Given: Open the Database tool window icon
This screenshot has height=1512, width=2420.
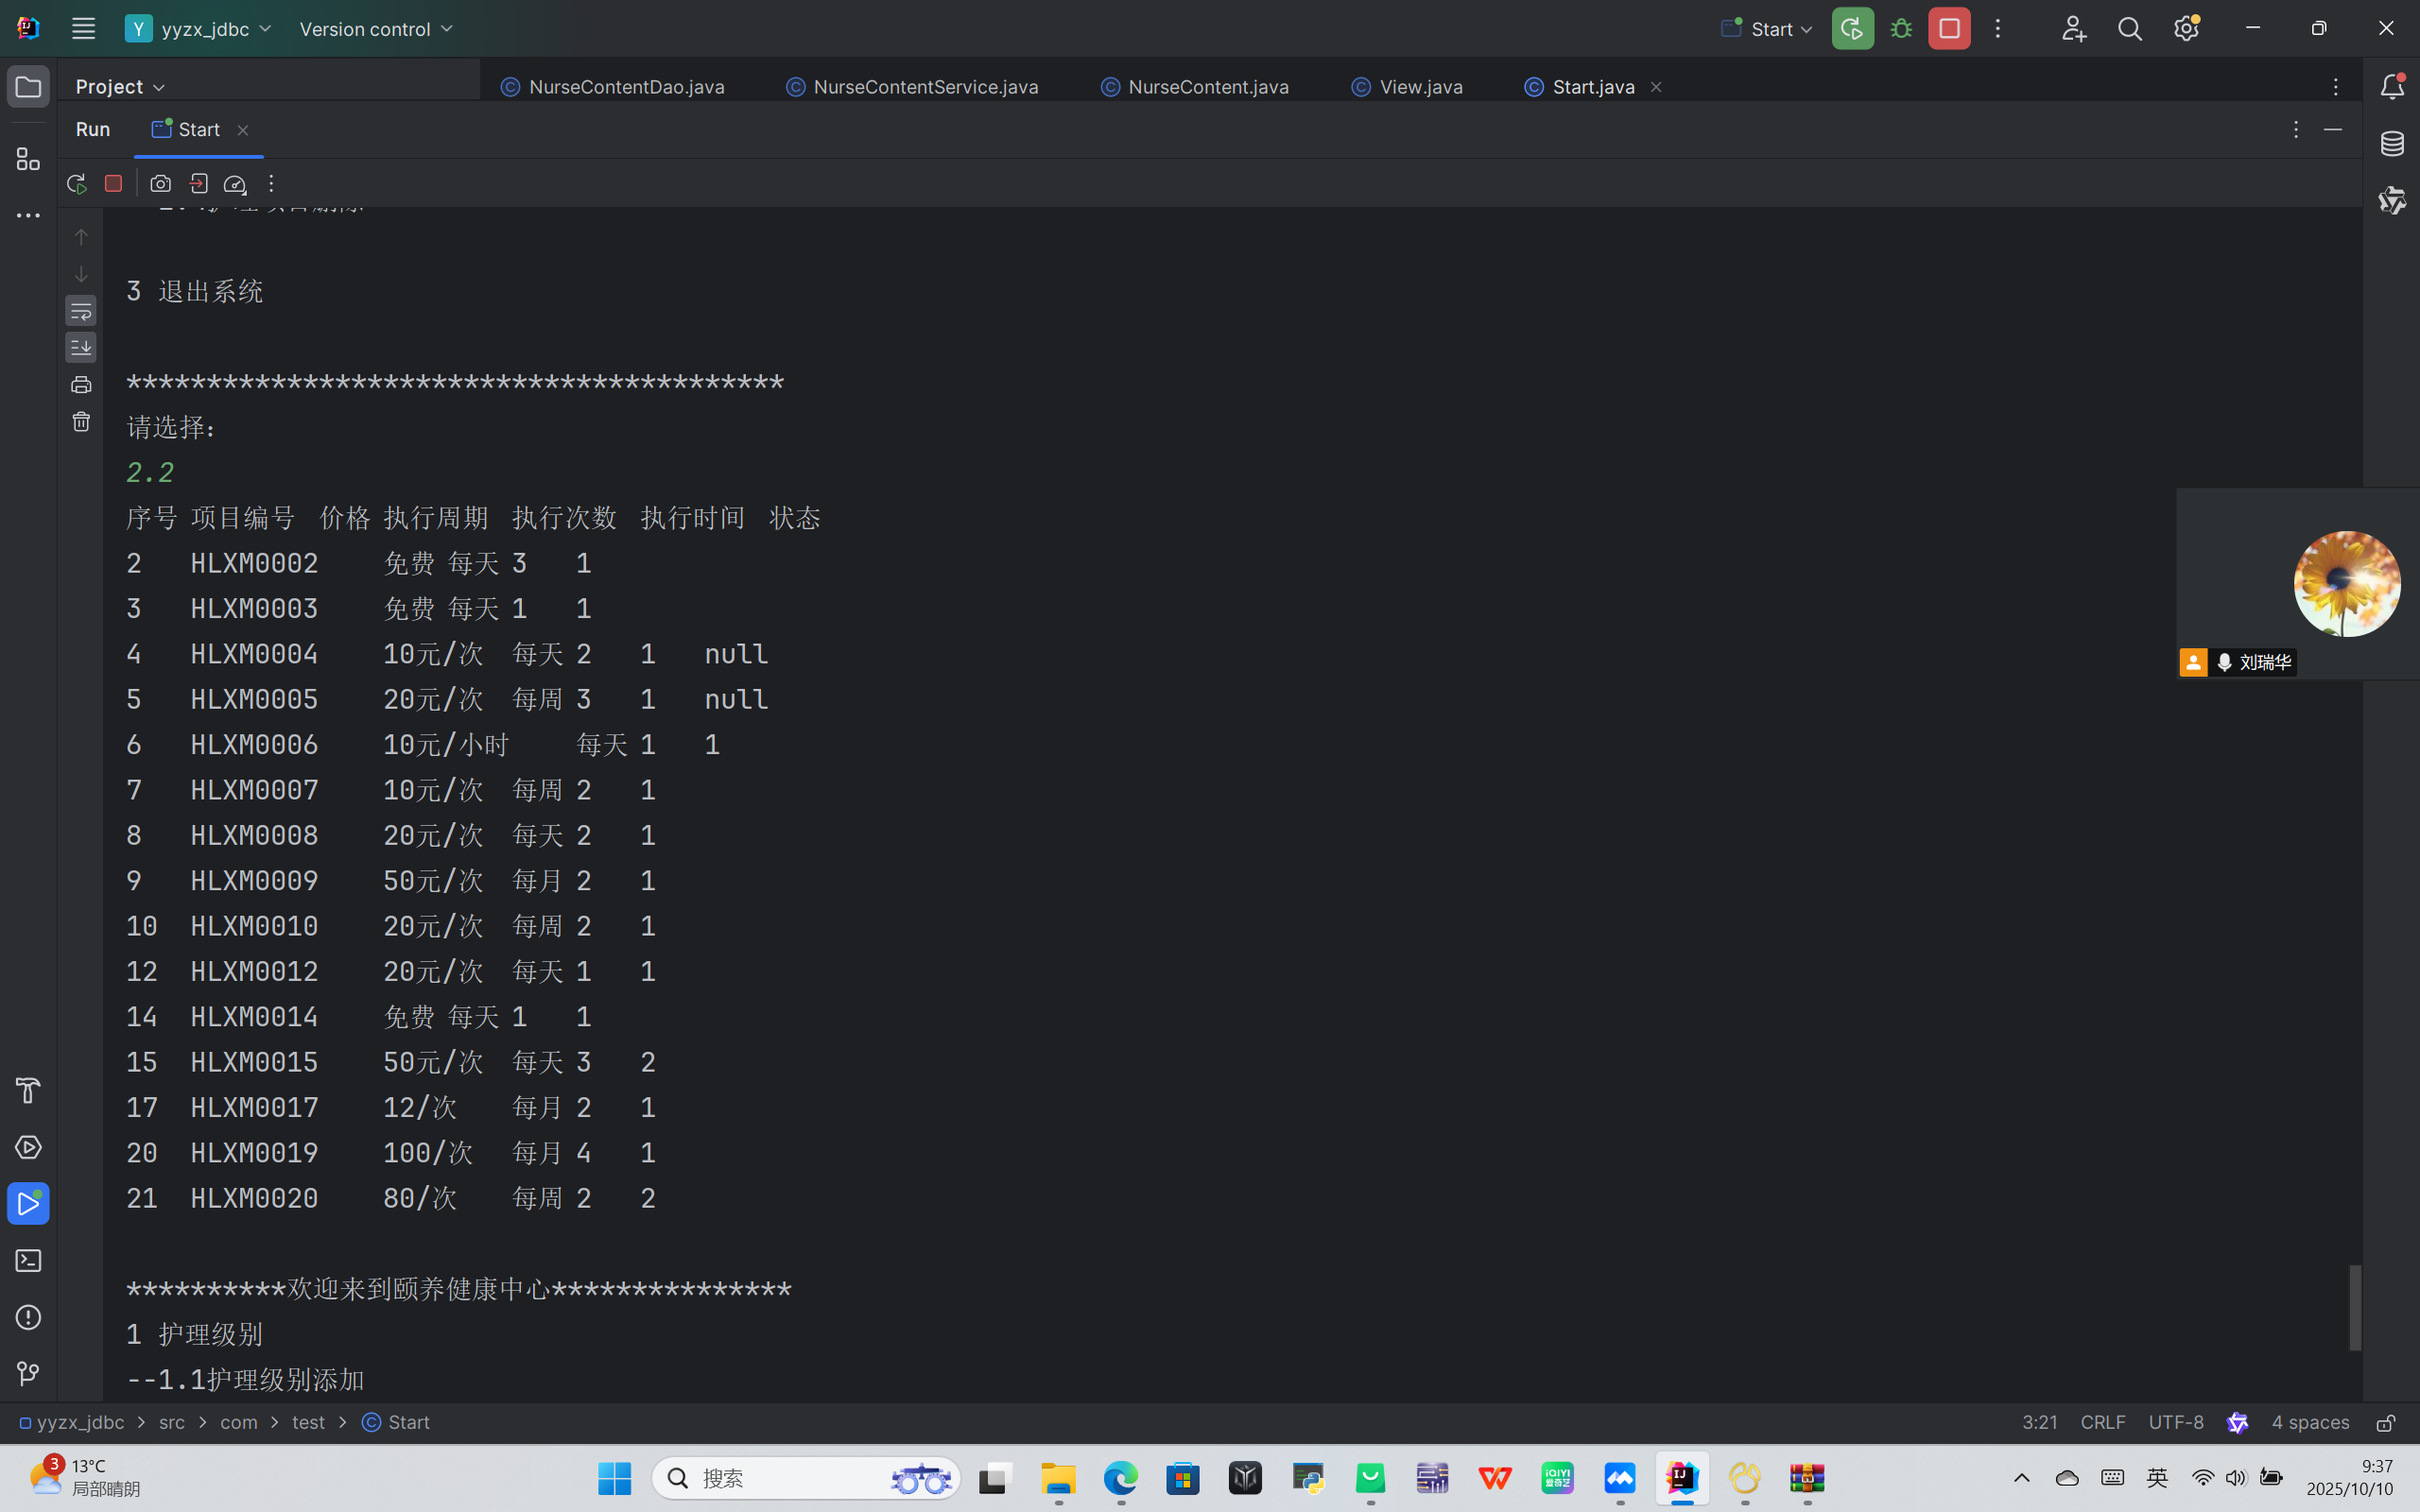Looking at the screenshot, I should coord(2392,144).
